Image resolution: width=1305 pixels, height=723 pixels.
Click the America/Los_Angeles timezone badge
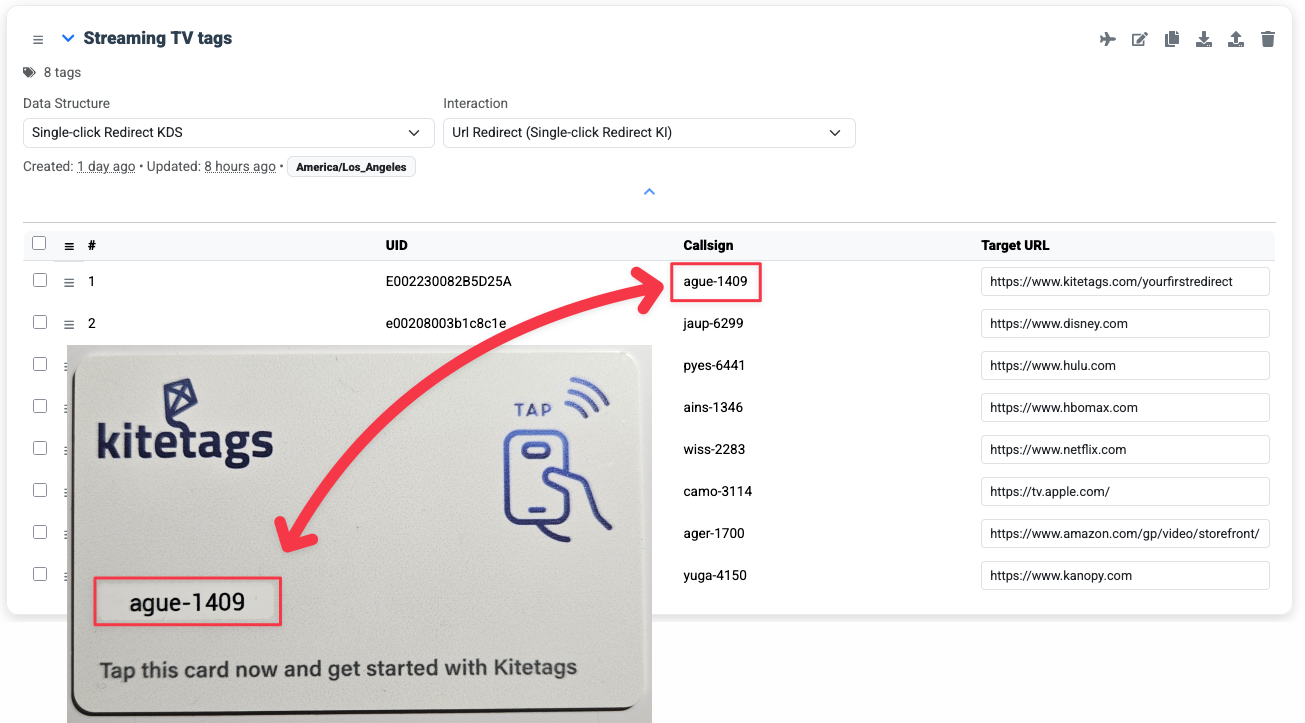(x=351, y=167)
